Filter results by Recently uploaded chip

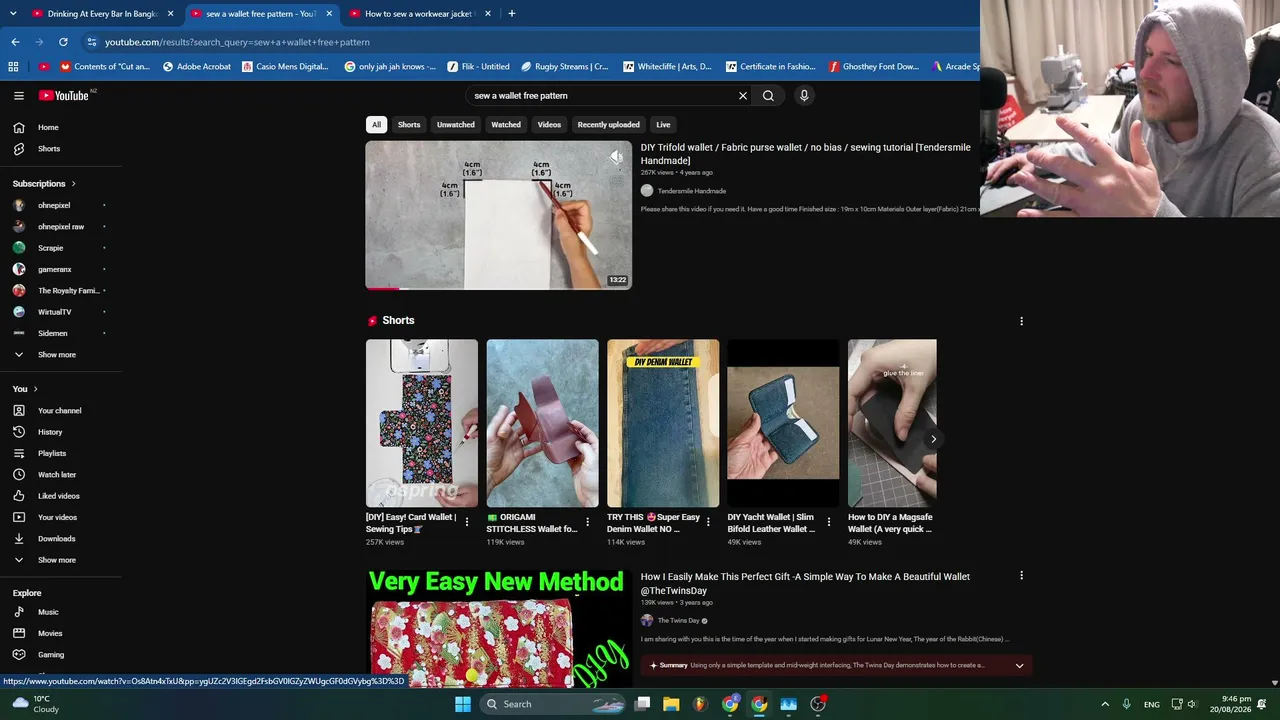coord(608,125)
